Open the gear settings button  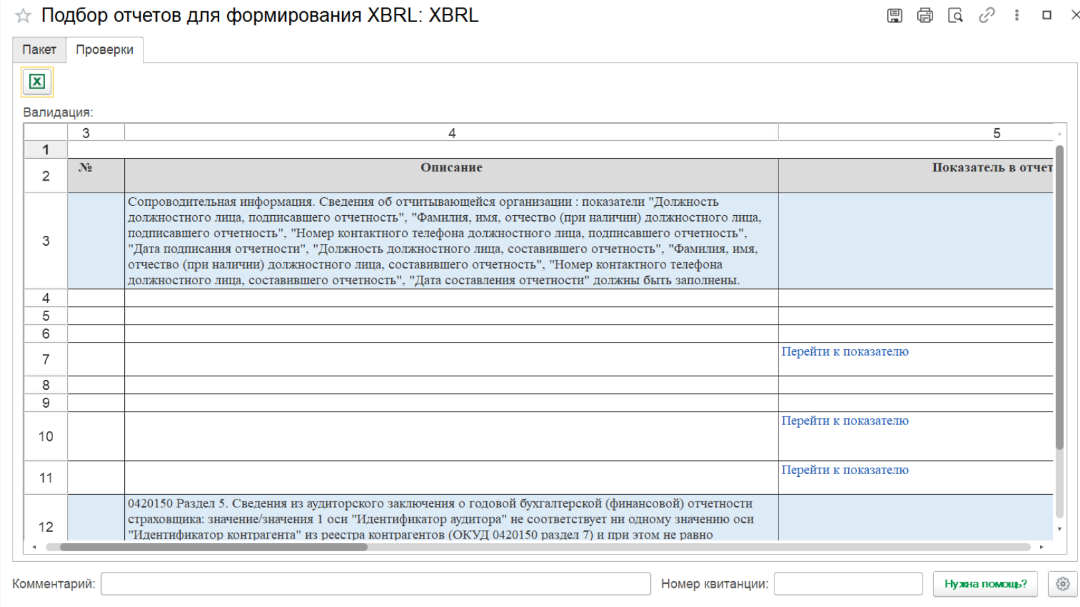(1063, 584)
